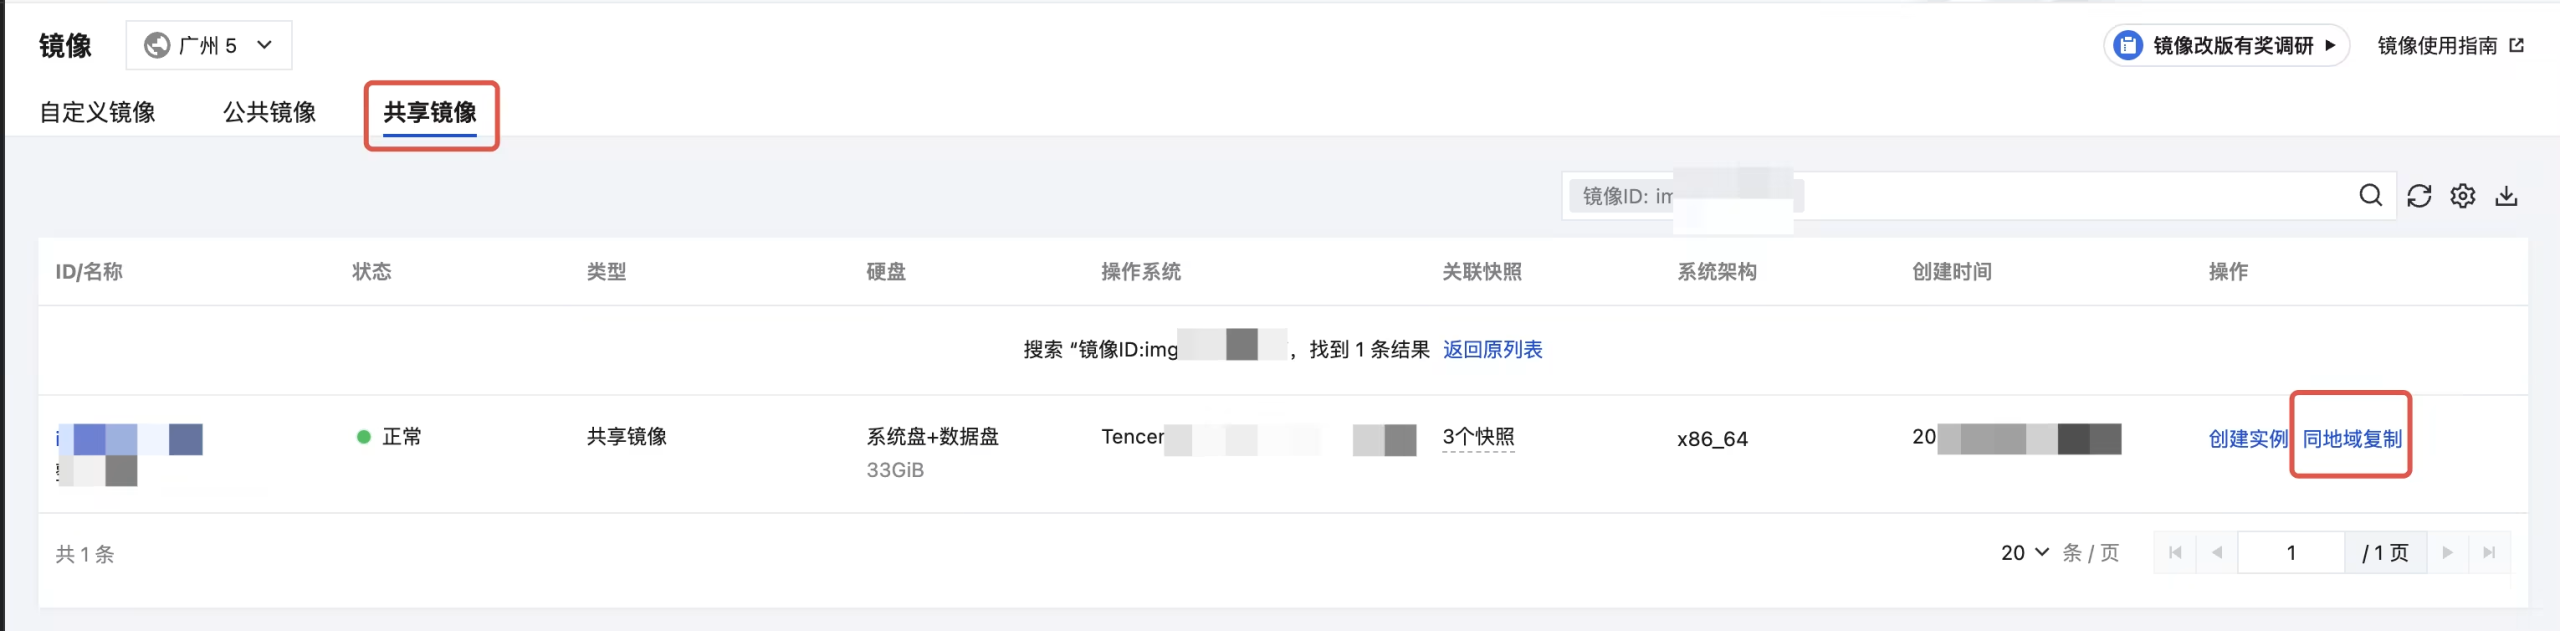2560x631 pixels.
Task: Expand the 广州 5 region dropdown
Action: pos(264,46)
